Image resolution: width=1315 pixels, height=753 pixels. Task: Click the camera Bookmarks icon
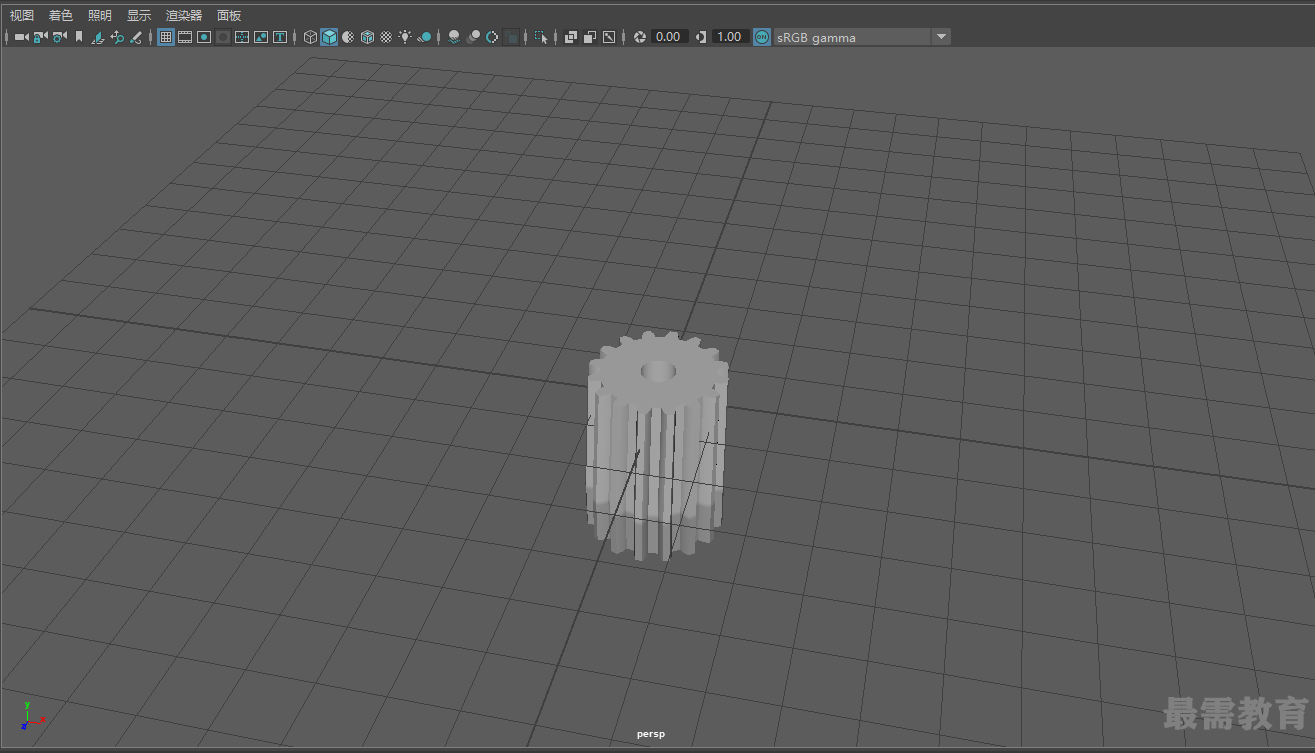pos(78,37)
